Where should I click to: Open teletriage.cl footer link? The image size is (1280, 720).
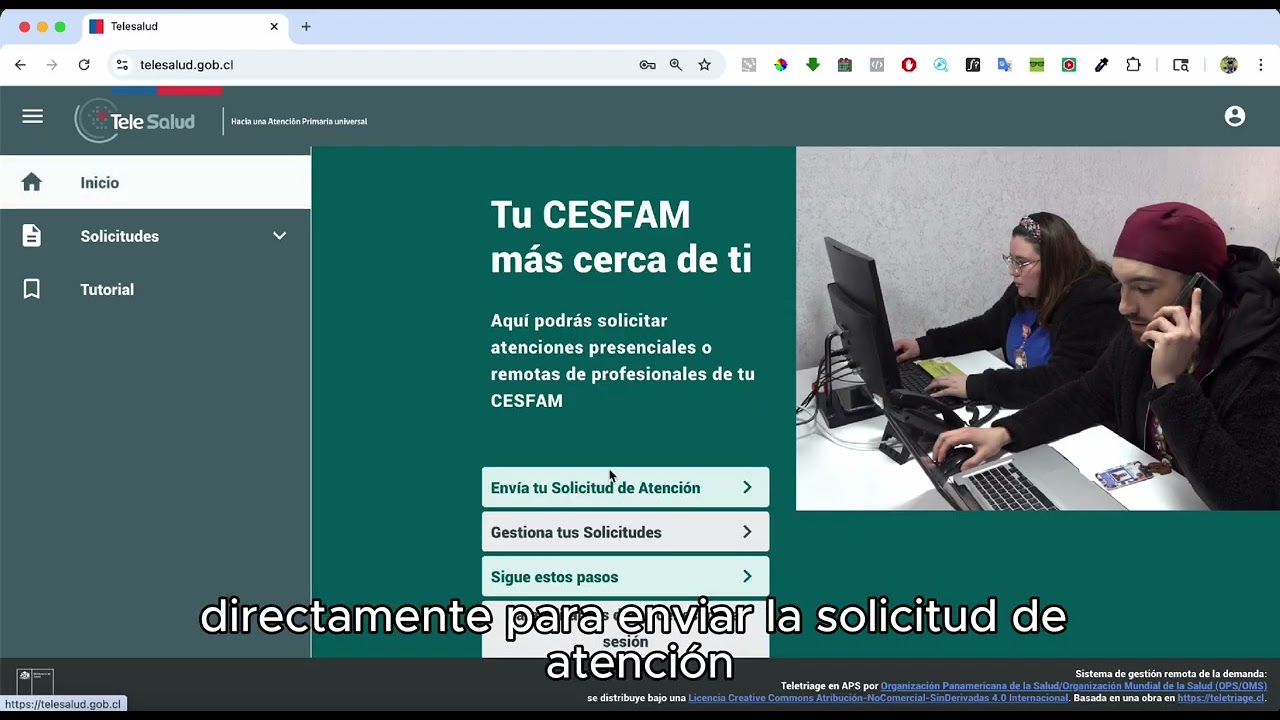tap(1221, 698)
